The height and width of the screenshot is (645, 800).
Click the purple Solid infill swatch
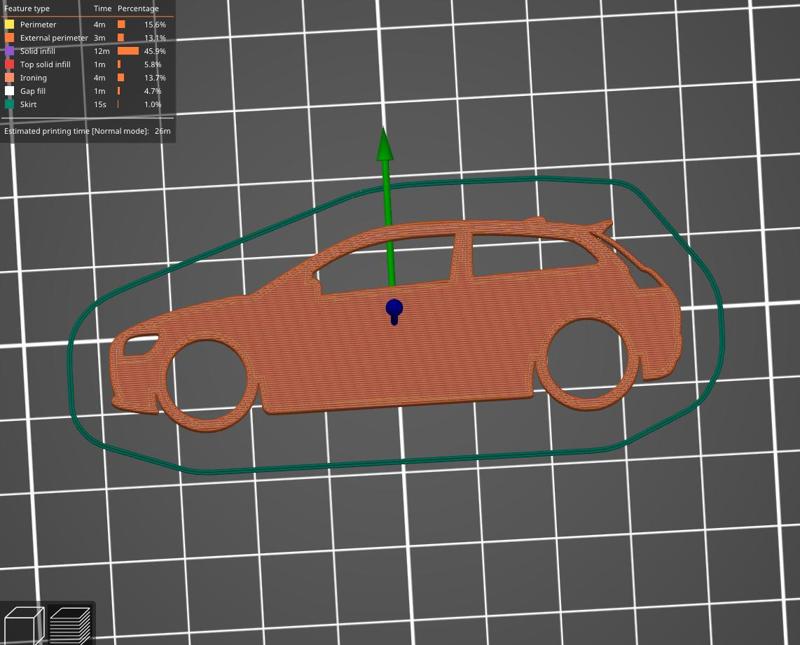tap(10, 51)
